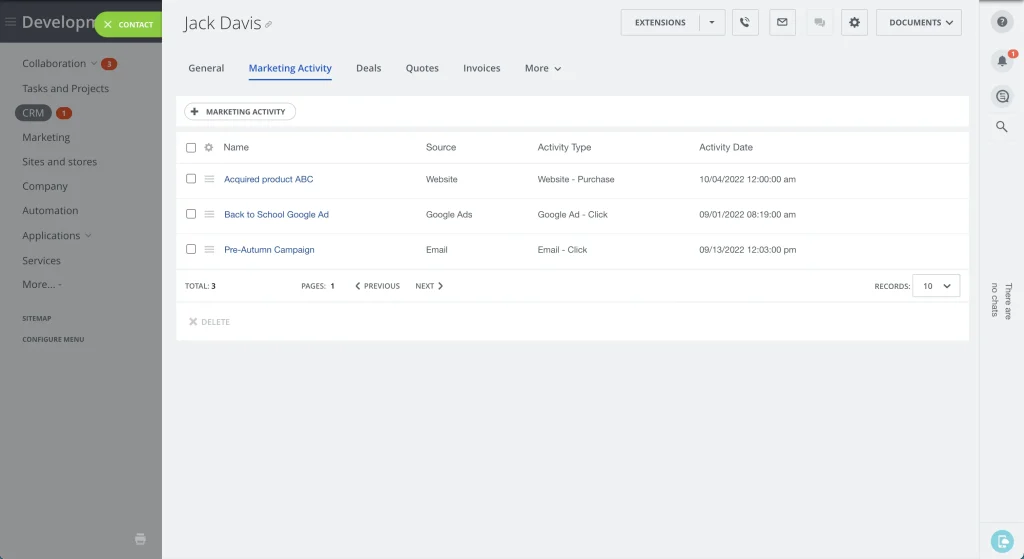Check the Back to School Google Ad checkbox
Image resolution: width=1024 pixels, height=559 pixels.
pos(191,214)
